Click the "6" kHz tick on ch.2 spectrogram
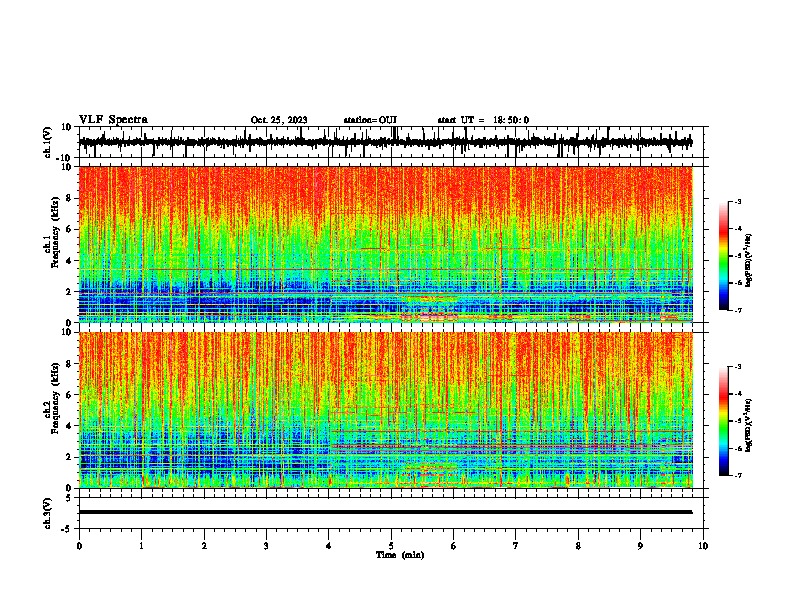The width and height of the screenshot is (792, 612). (70, 395)
